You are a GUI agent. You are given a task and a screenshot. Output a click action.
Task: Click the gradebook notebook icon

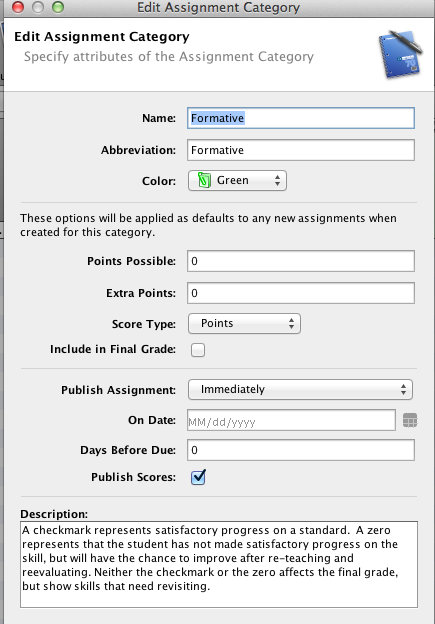coord(400,53)
